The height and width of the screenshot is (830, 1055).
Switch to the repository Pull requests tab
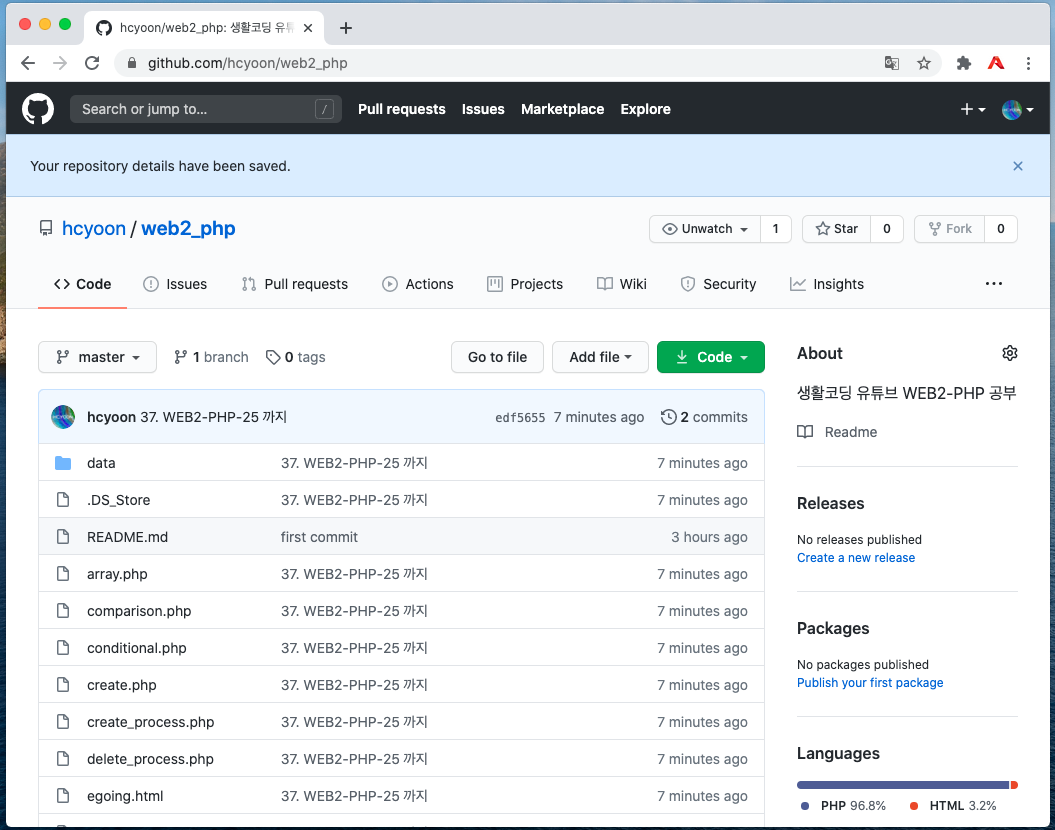pos(295,284)
